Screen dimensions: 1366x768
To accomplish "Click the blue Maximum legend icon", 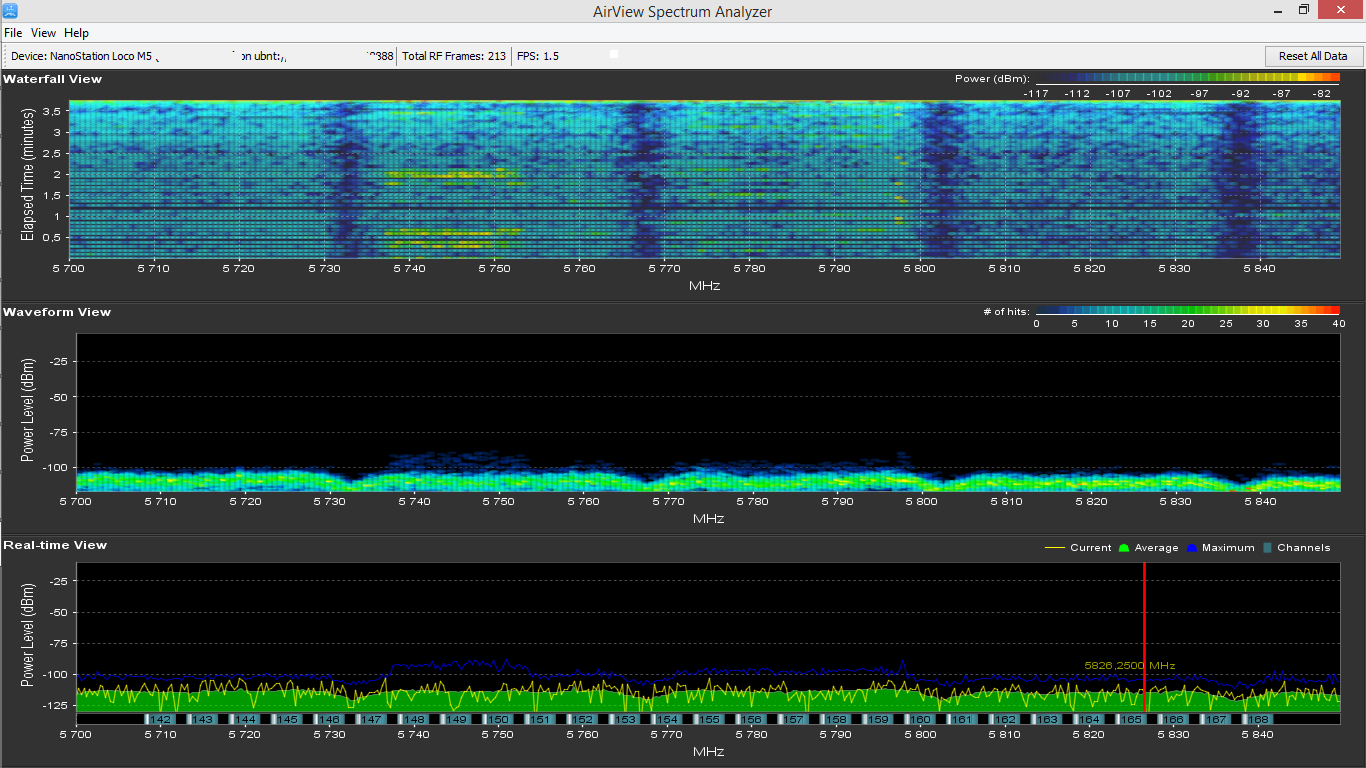I will 1191,547.
